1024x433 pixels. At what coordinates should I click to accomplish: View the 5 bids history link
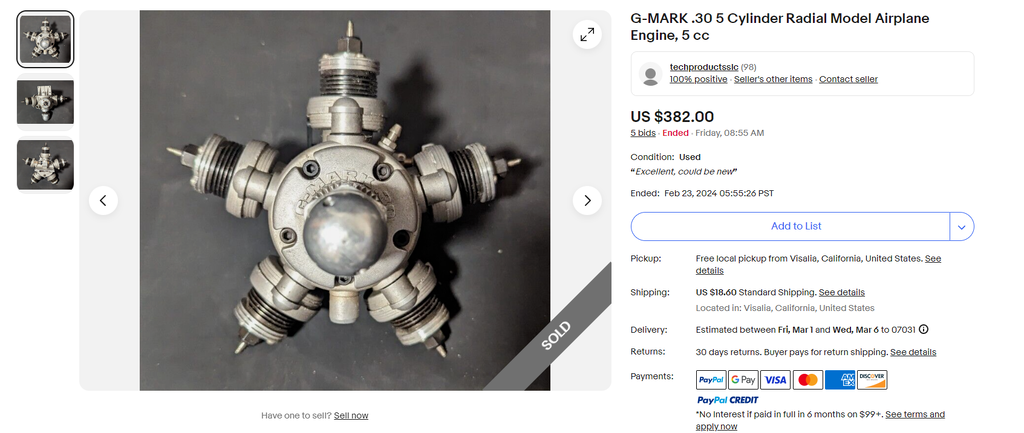(643, 133)
